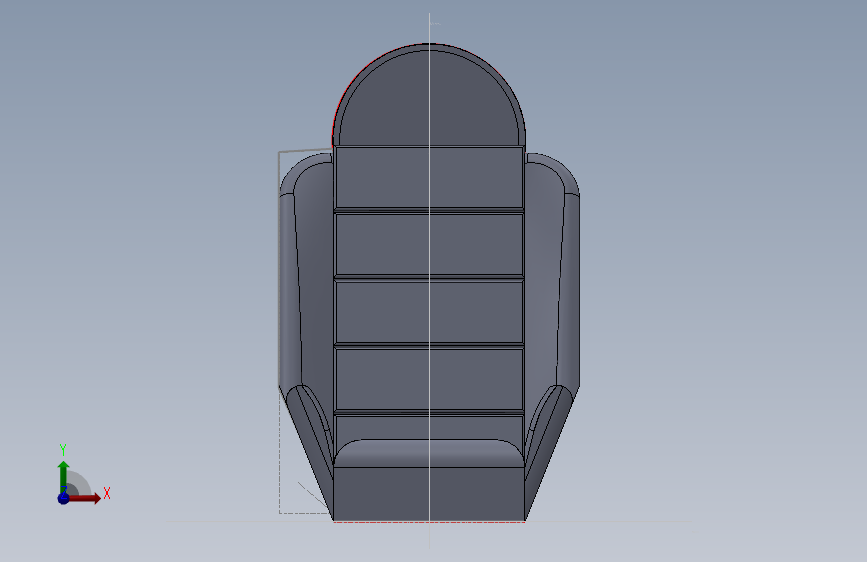
Task: Select the topmost rectangular backrest panel
Action: pos(429,177)
